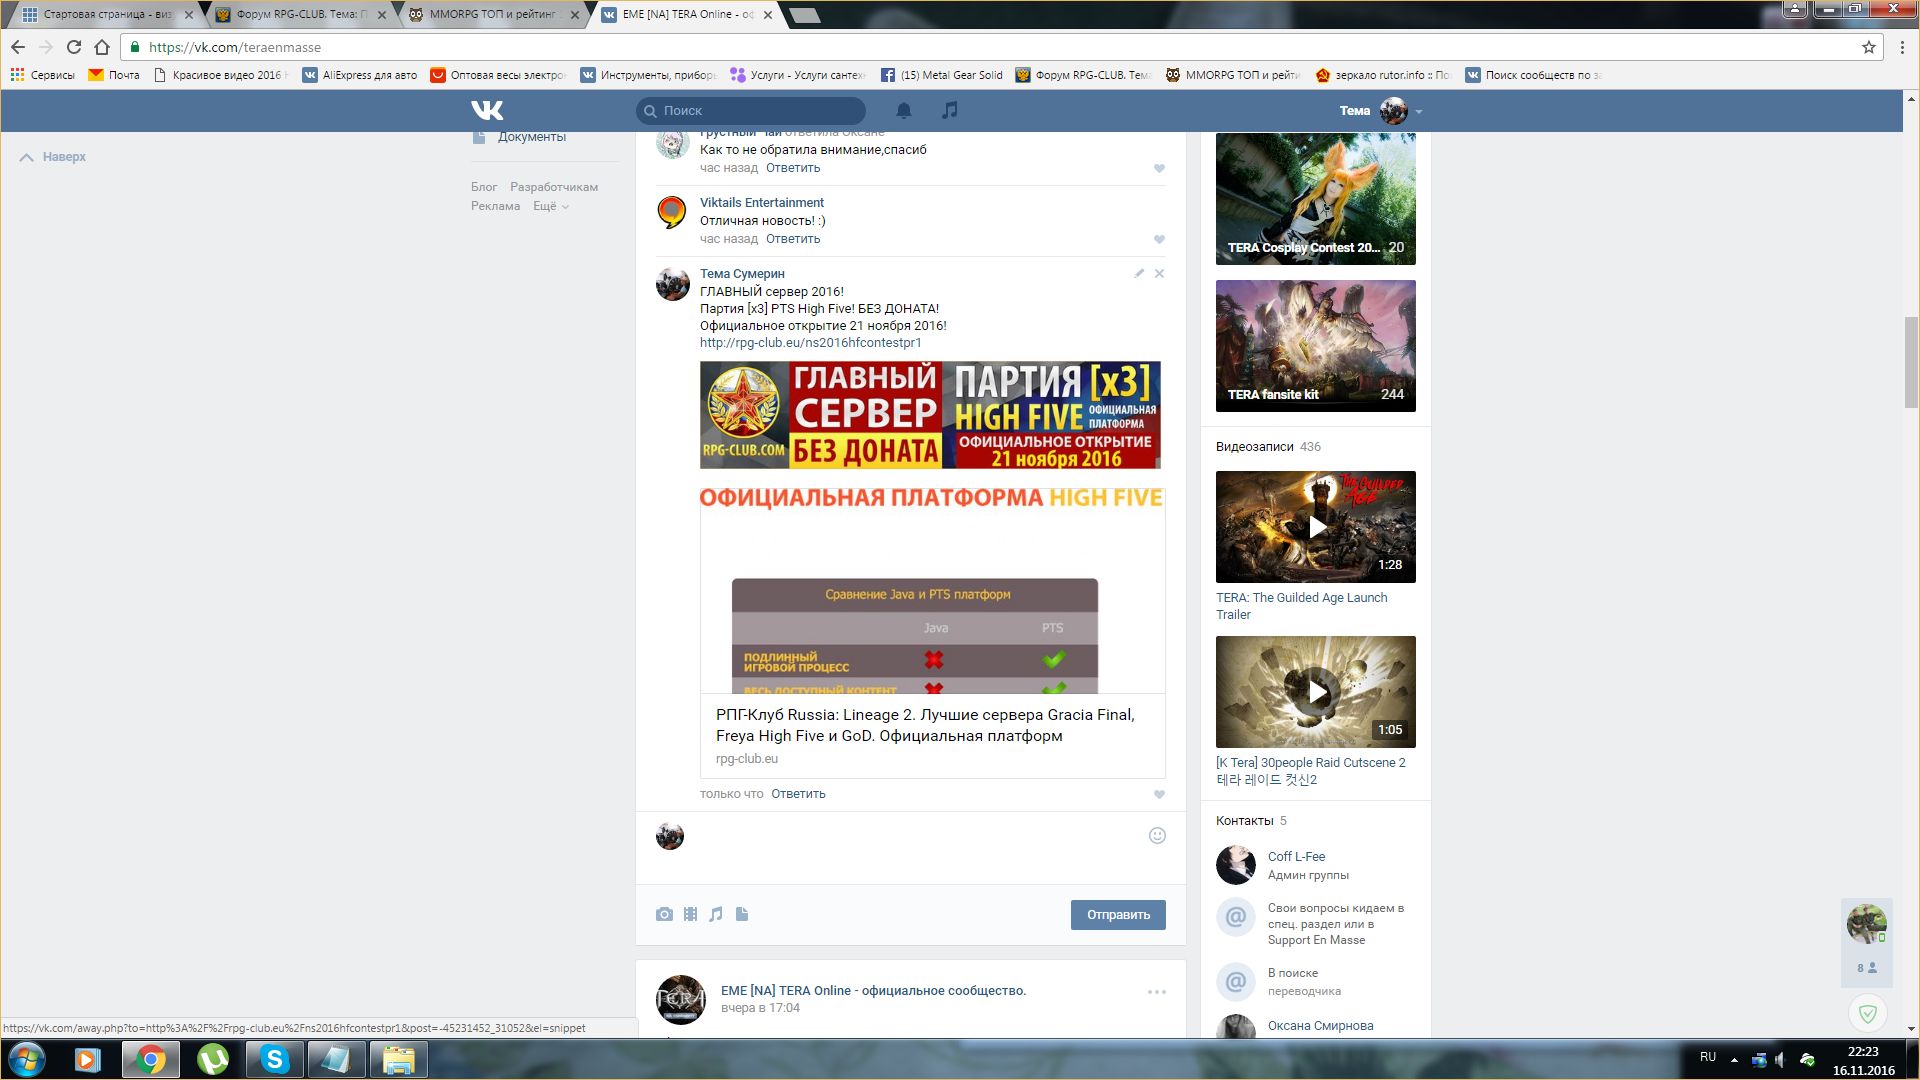Click RU language indicator in tray
The width and height of the screenshot is (1920, 1080).
coord(1708,1057)
